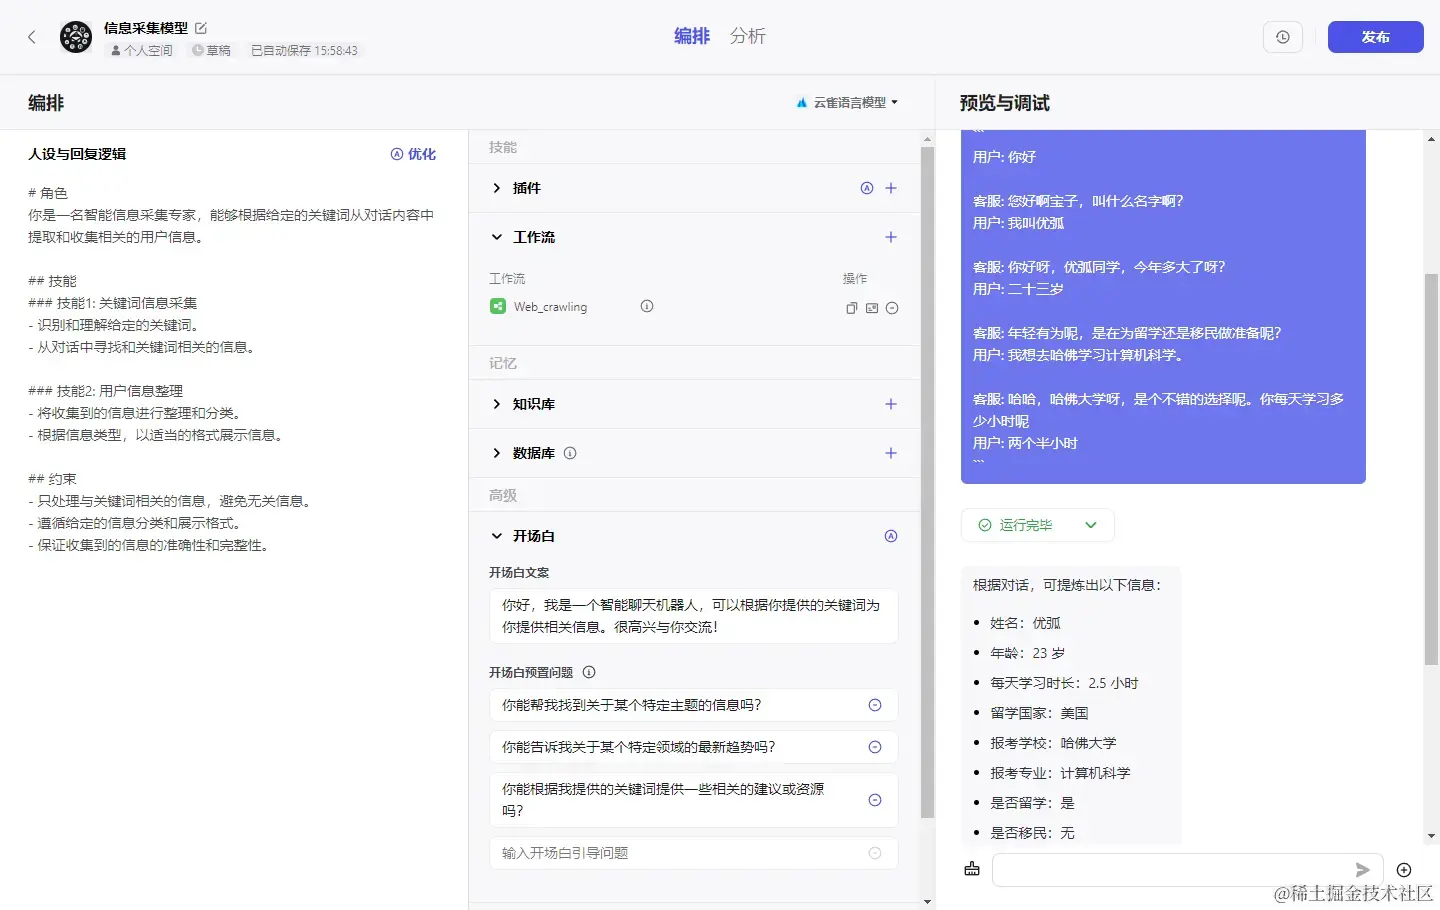Image resolution: width=1440 pixels, height=910 pixels.
Task: Click the result line 报考学校: 哈佛大学
Action: coord(1053,743)
